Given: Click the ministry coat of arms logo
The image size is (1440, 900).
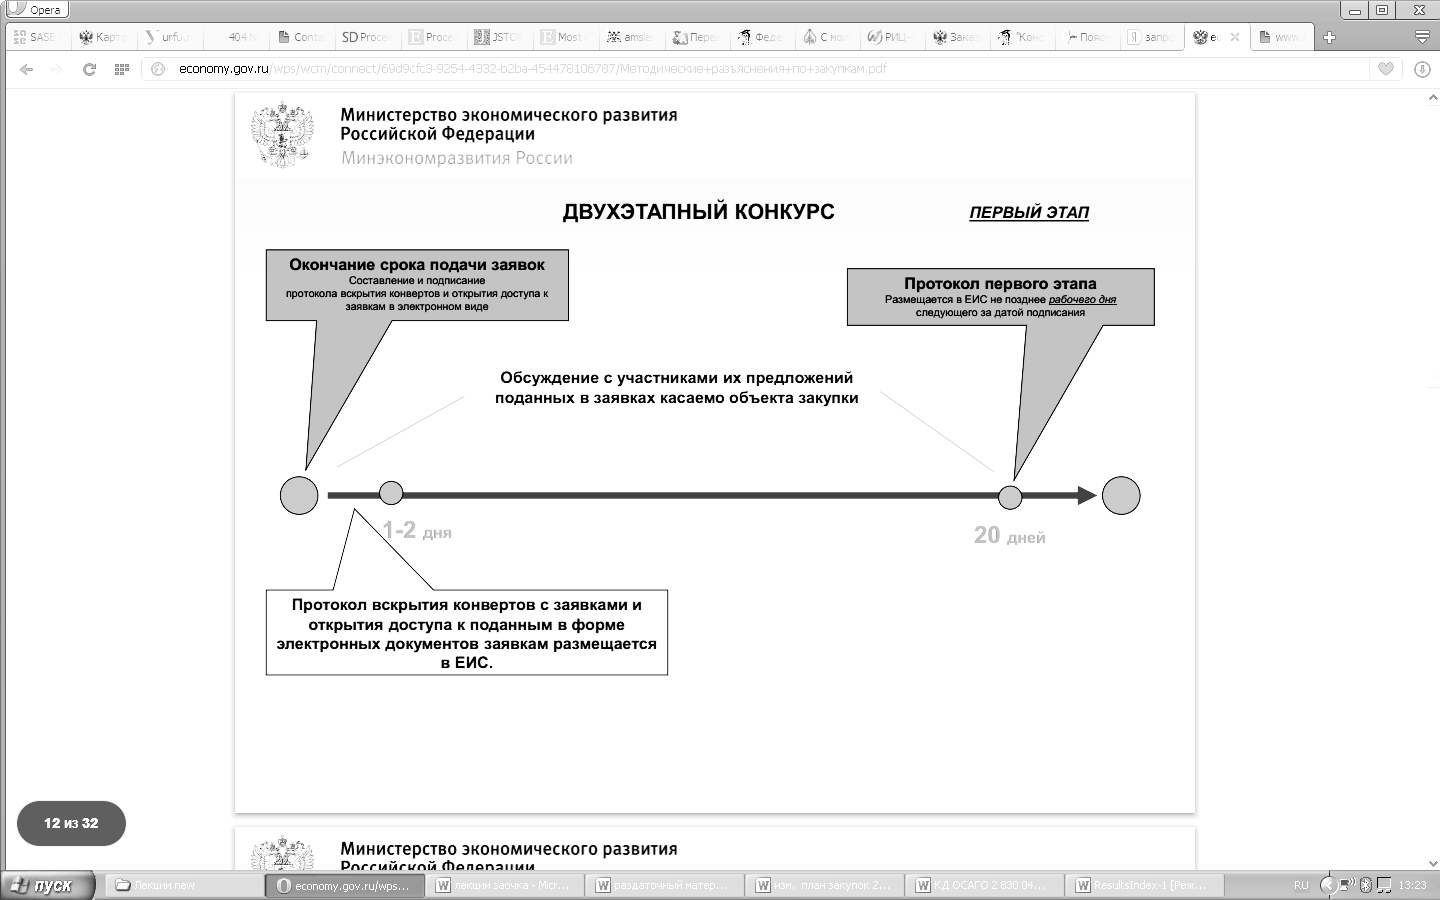Looking at the screenshot, I should [283, 134].
